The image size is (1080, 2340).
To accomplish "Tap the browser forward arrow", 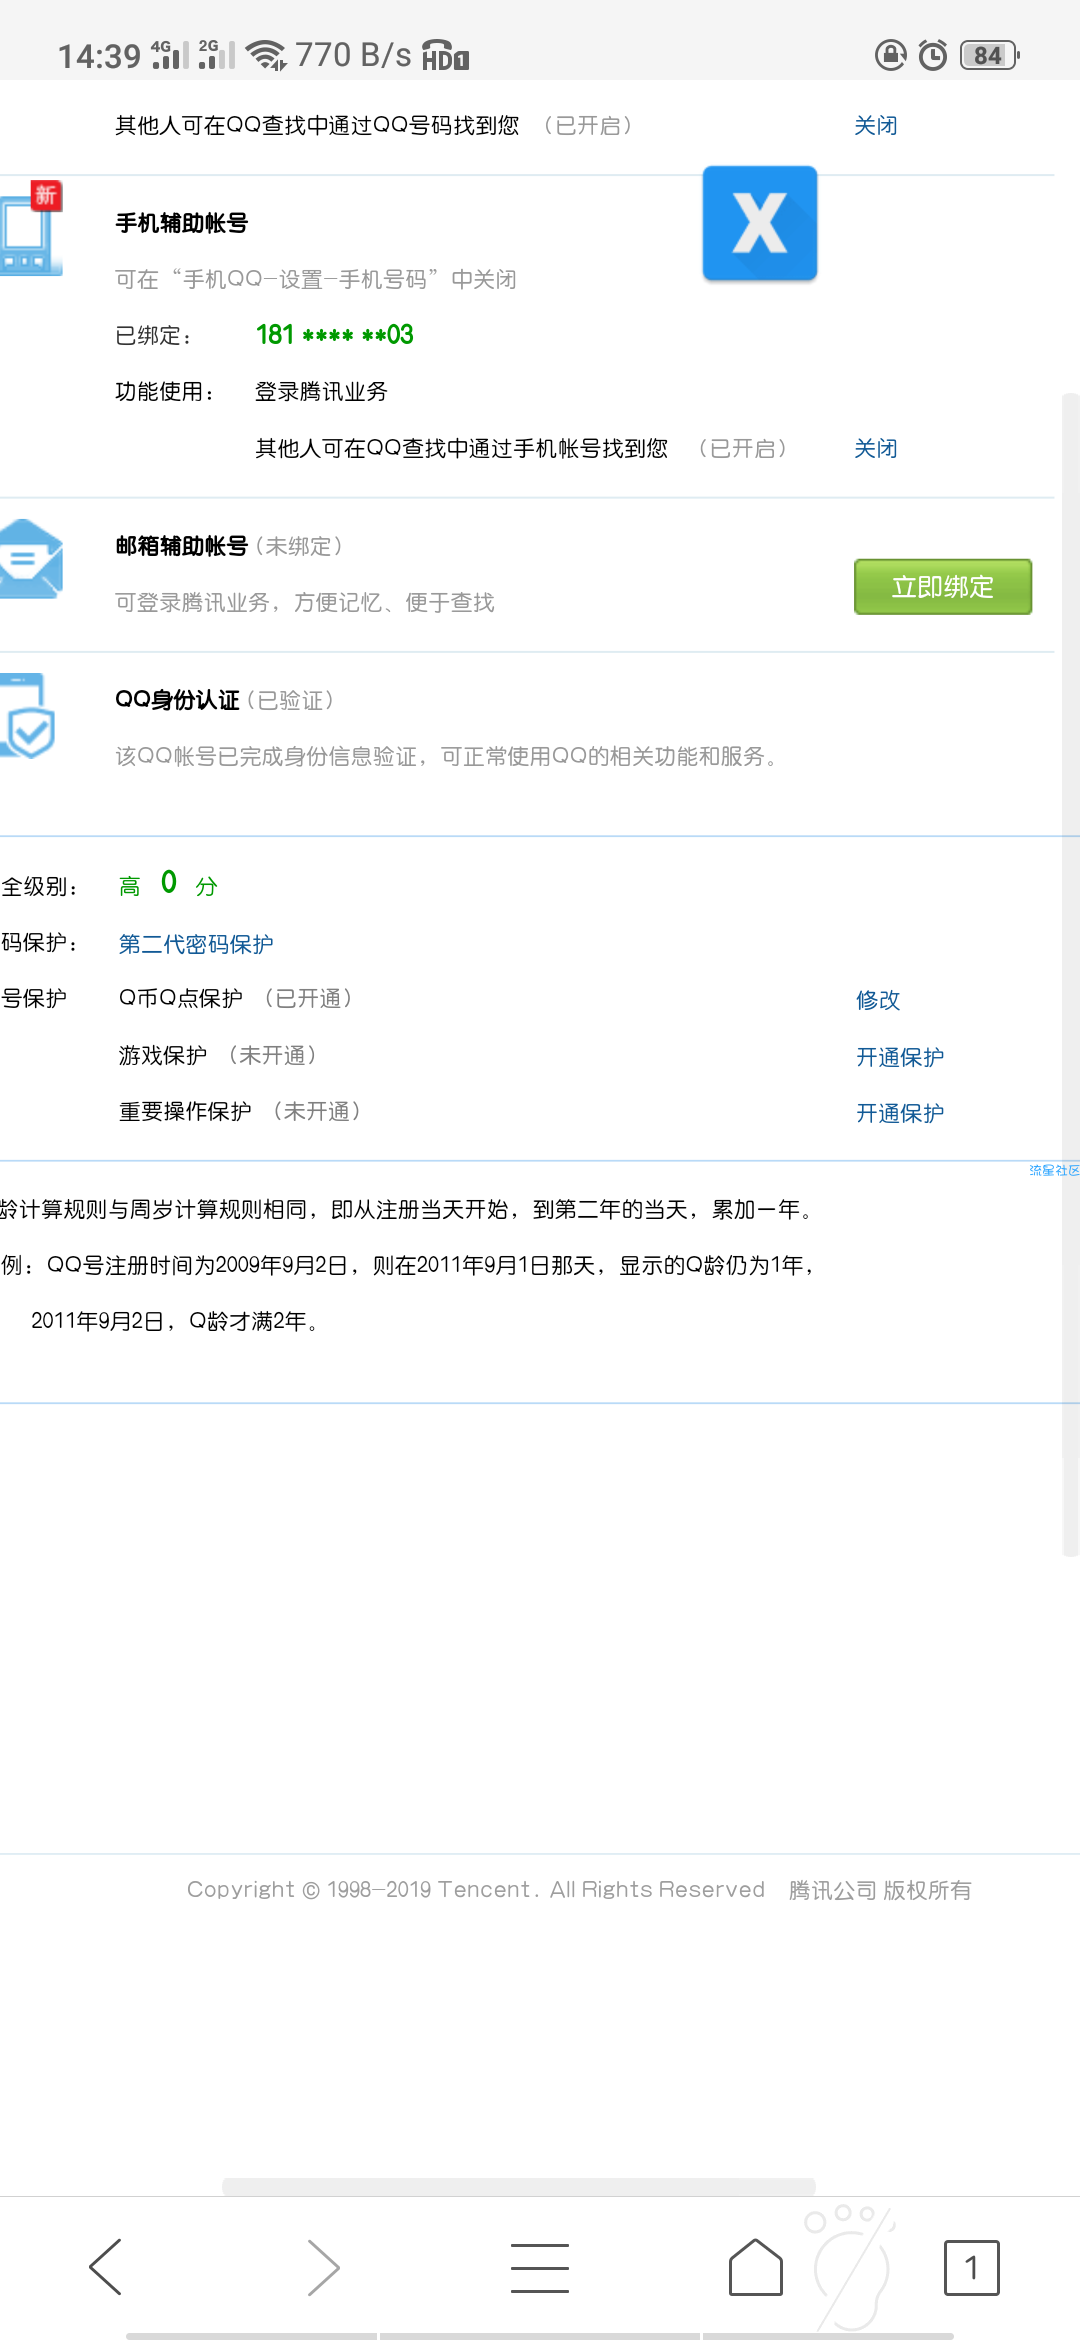I will (323, 2267).
